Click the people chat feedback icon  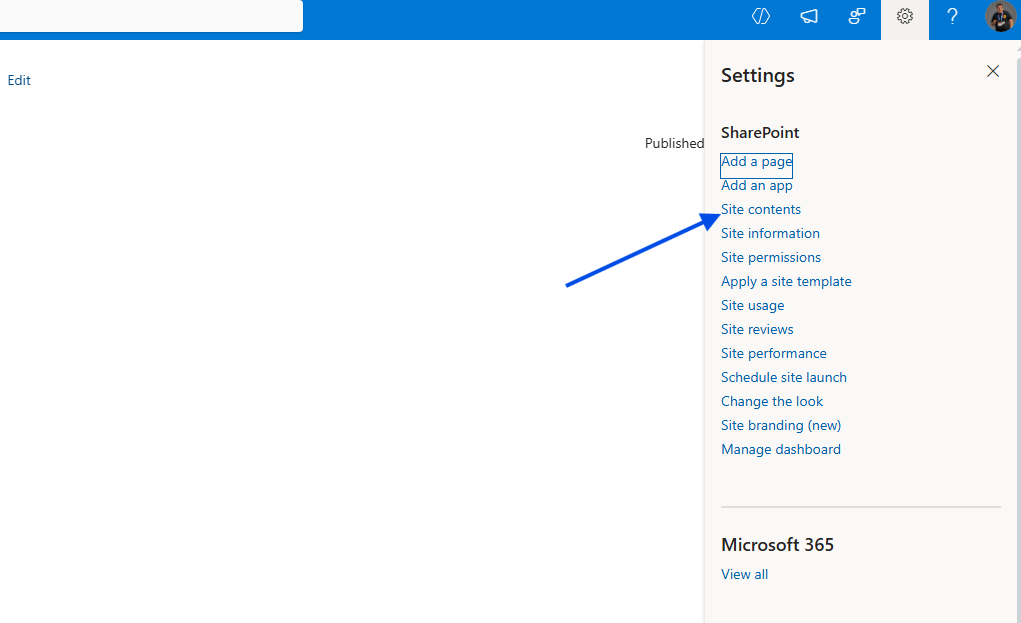[x=857, y=16]
